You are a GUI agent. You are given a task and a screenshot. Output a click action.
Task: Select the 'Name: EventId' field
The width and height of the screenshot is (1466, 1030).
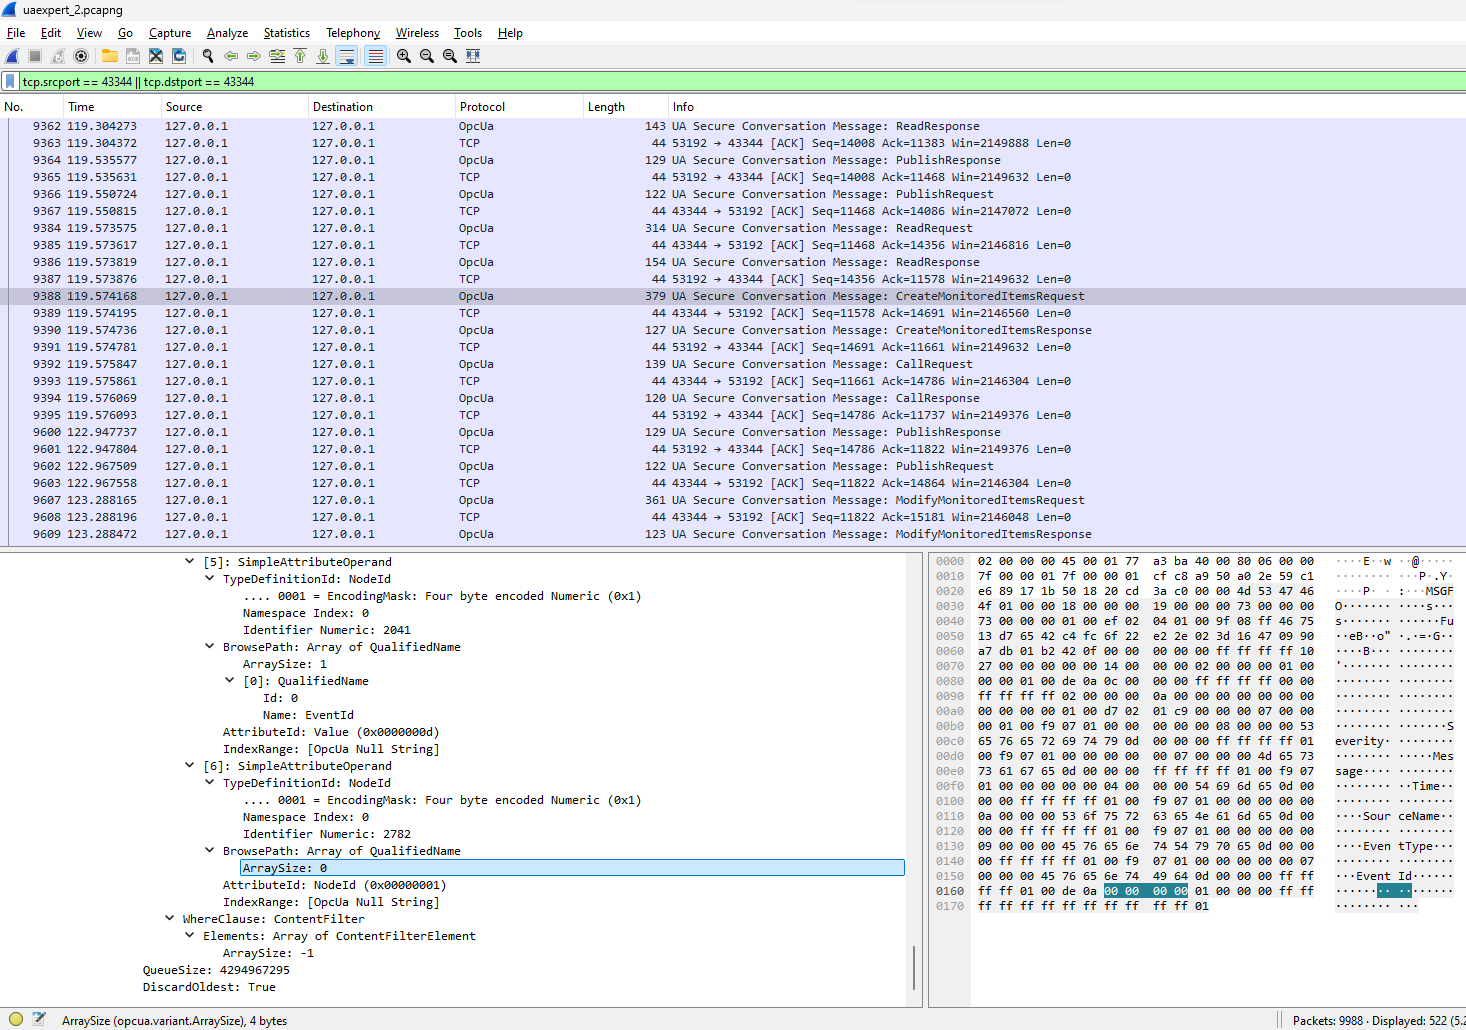(x=308, y=715)
